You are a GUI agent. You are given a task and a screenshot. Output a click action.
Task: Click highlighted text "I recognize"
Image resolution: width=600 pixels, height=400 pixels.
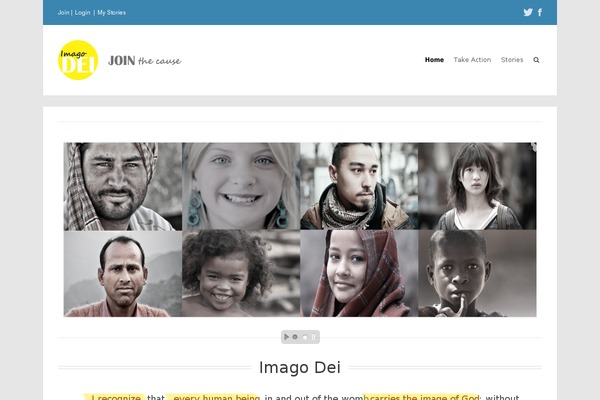coord(116,397)
